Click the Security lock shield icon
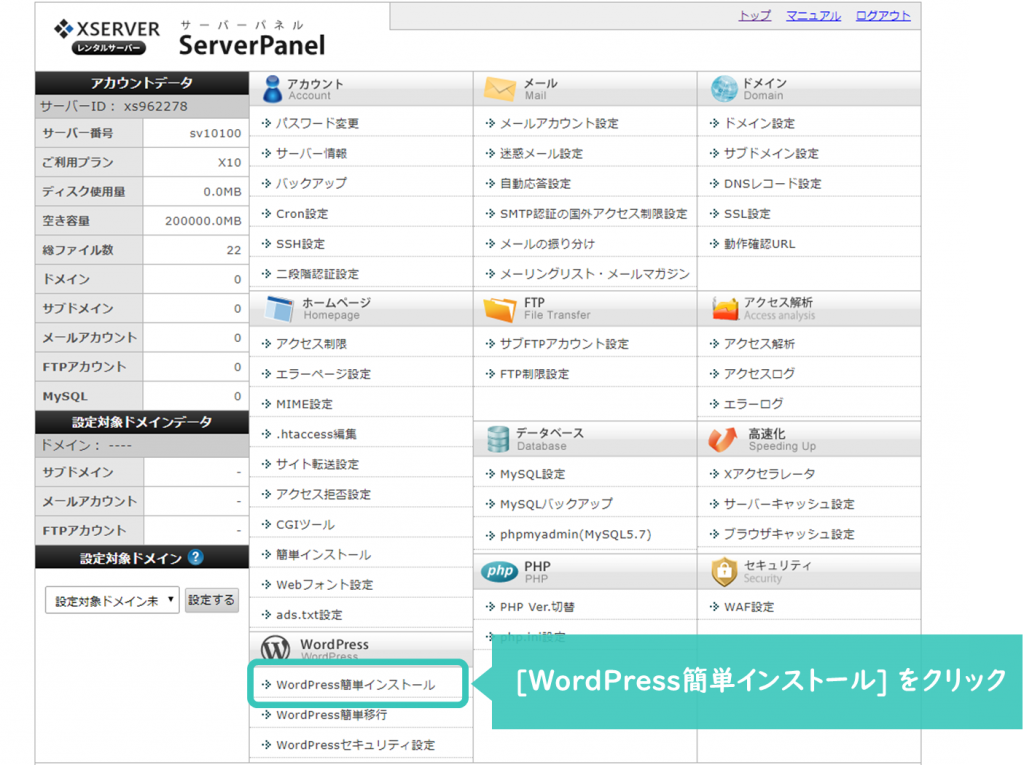Screen dimensions: 1024x765 (724, 572)
